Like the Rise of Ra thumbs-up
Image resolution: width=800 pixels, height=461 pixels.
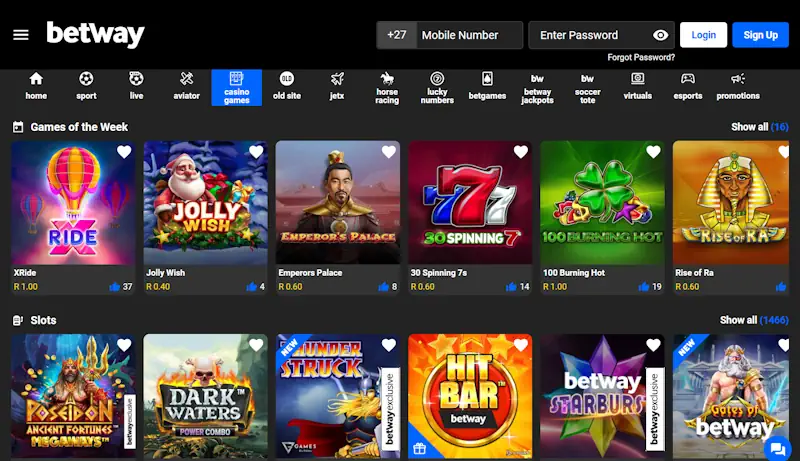[x=781, y=287]
